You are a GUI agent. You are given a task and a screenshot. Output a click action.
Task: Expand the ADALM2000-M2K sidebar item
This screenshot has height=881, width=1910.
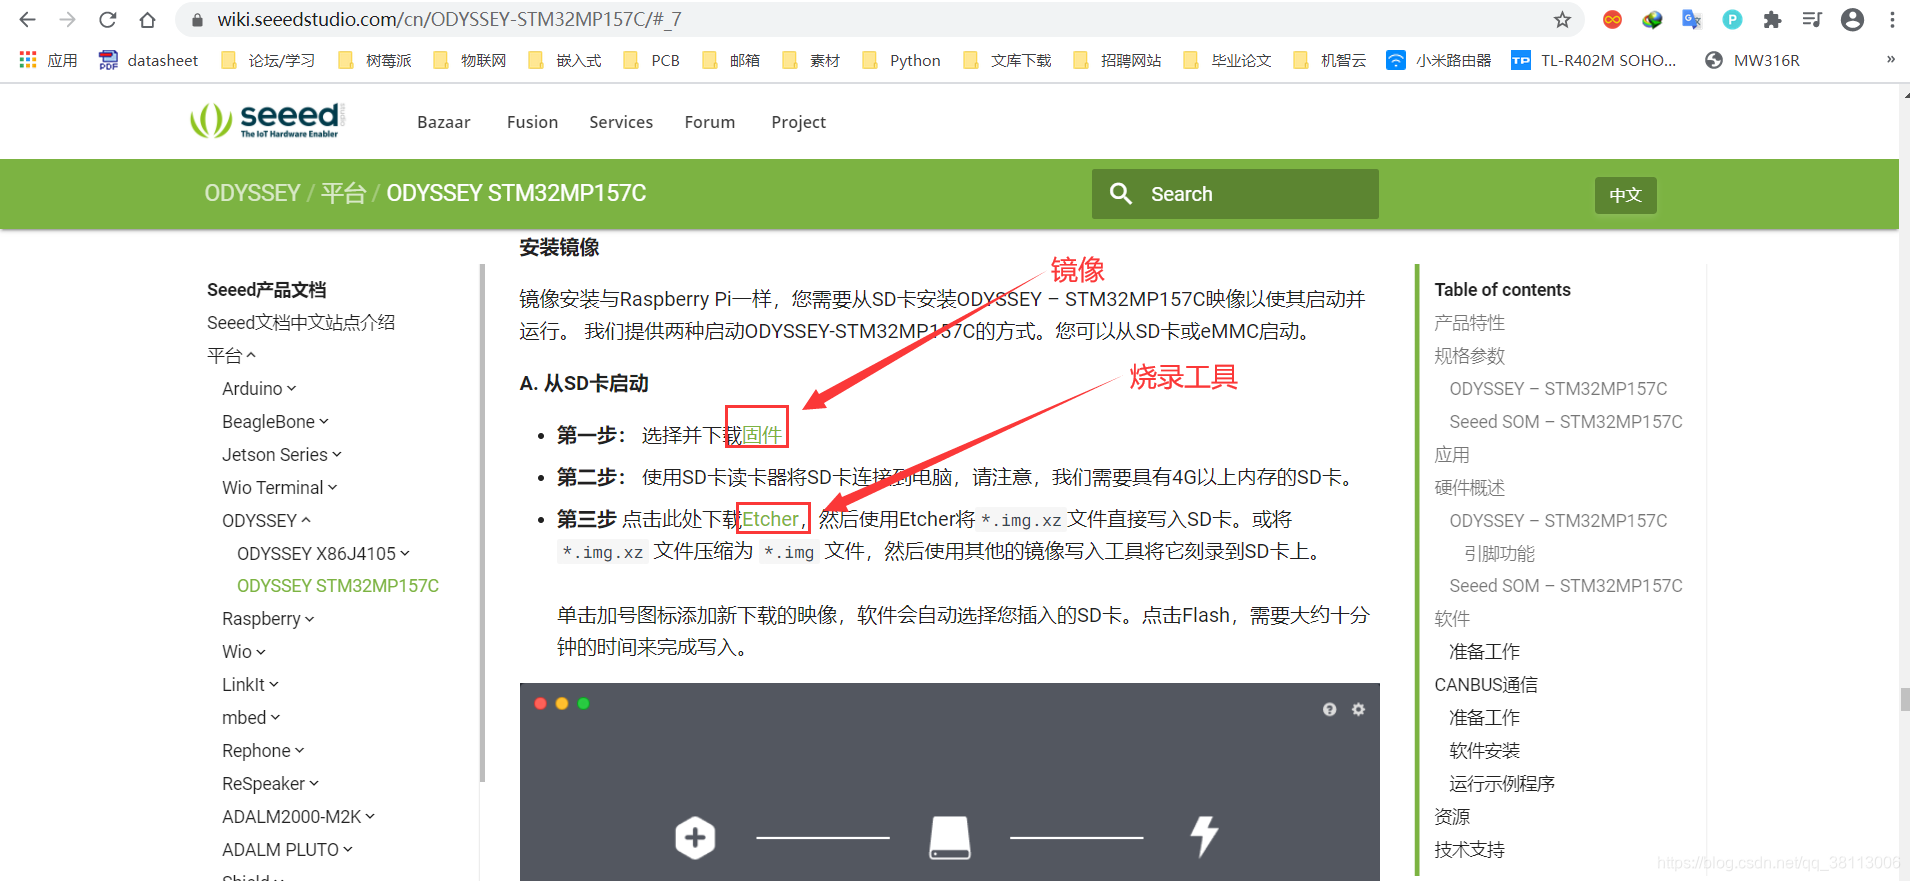(x=298, y=816)
